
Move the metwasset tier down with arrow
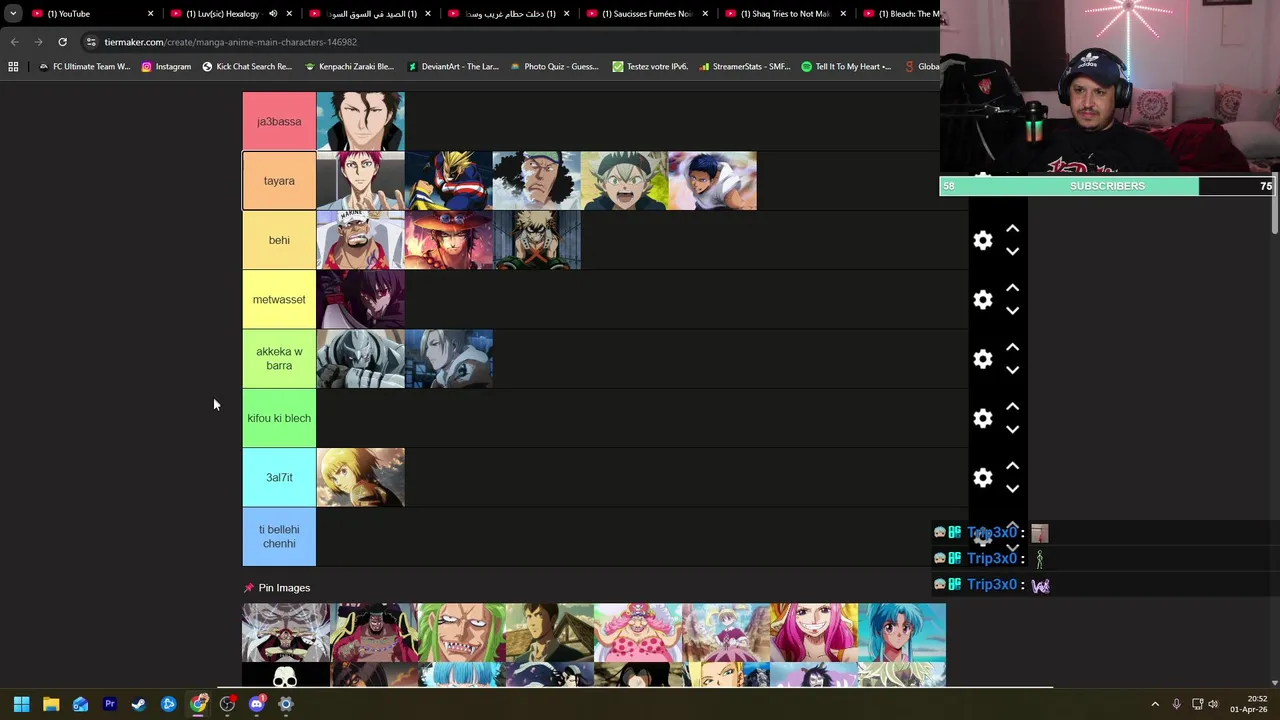(1012, 311)
